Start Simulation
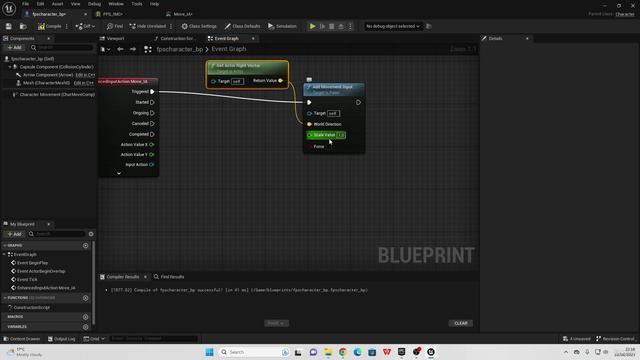The height and width of the screenshot is (360, 640). pos(282,26)
